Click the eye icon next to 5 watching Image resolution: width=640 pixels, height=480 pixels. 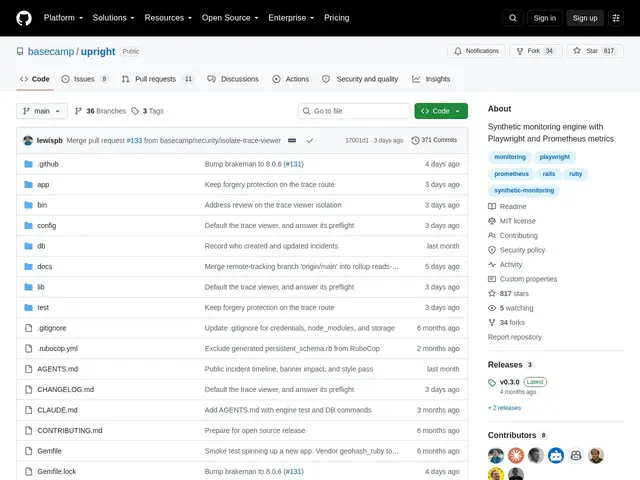click(x=492, y=308)
